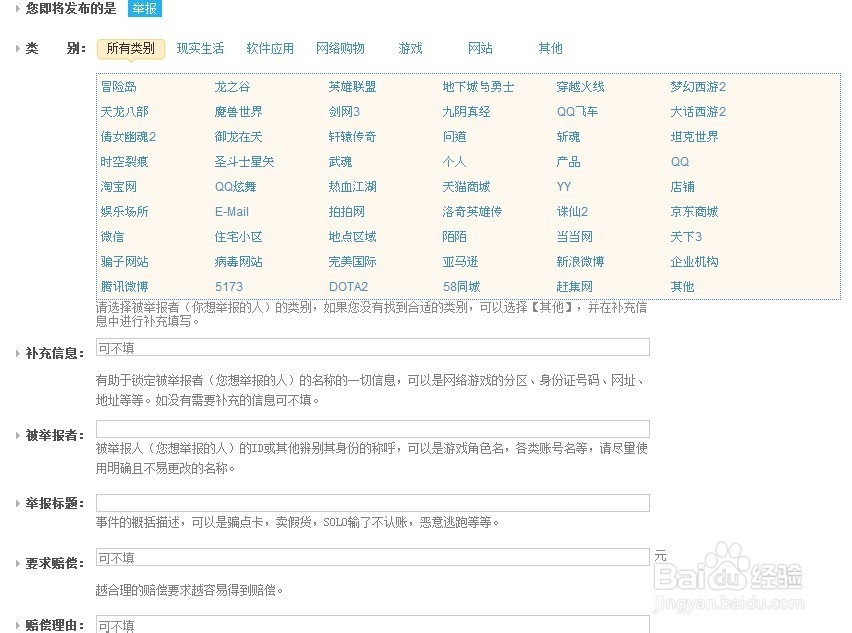Screen dimensions: 852x633
Task: Click the YY category link
Action: tap(564, 187)
